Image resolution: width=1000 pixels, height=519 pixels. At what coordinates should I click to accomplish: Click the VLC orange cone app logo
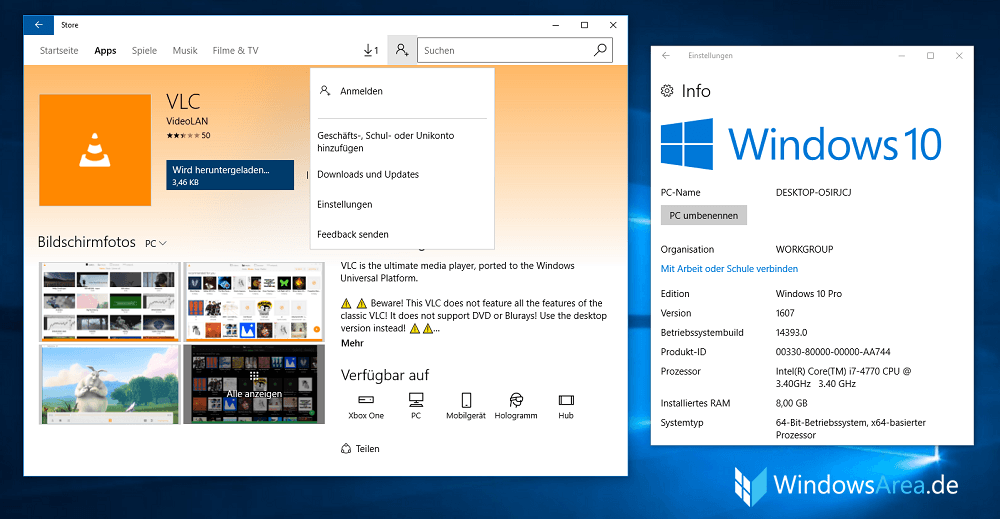pyautogui.click(x=96, y=148)
